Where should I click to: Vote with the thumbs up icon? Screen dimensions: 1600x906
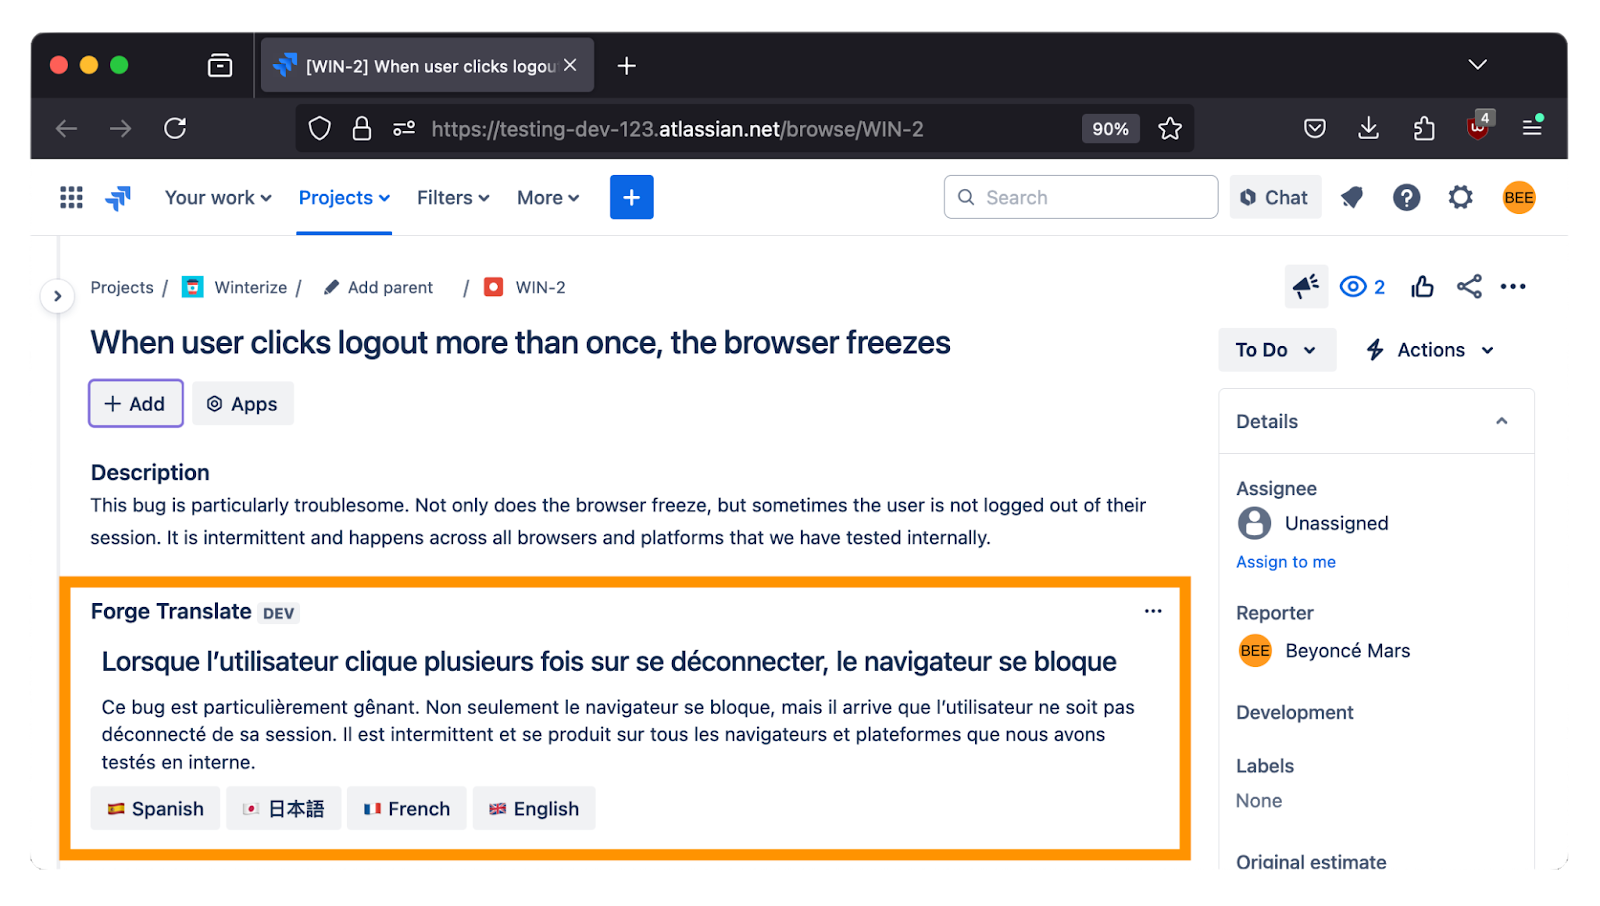coord(1421,287)
